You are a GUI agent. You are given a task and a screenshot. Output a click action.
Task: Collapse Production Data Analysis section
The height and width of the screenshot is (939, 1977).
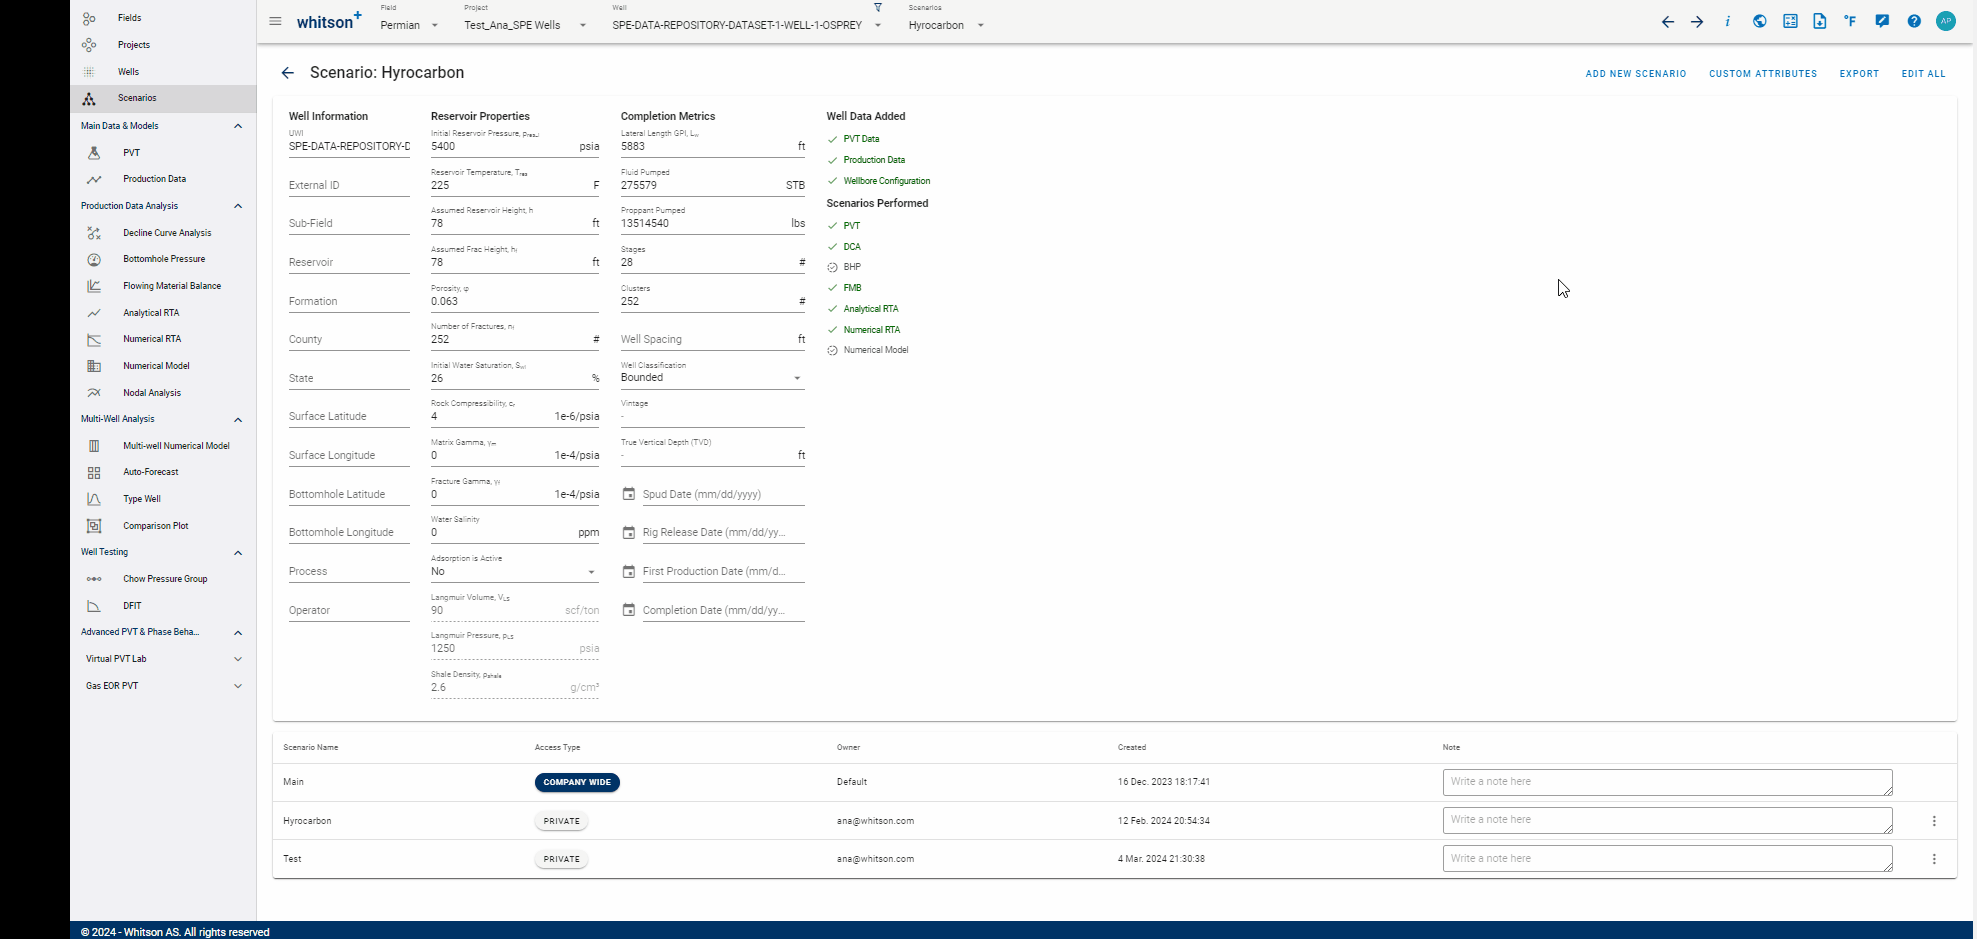coord(238,206)
